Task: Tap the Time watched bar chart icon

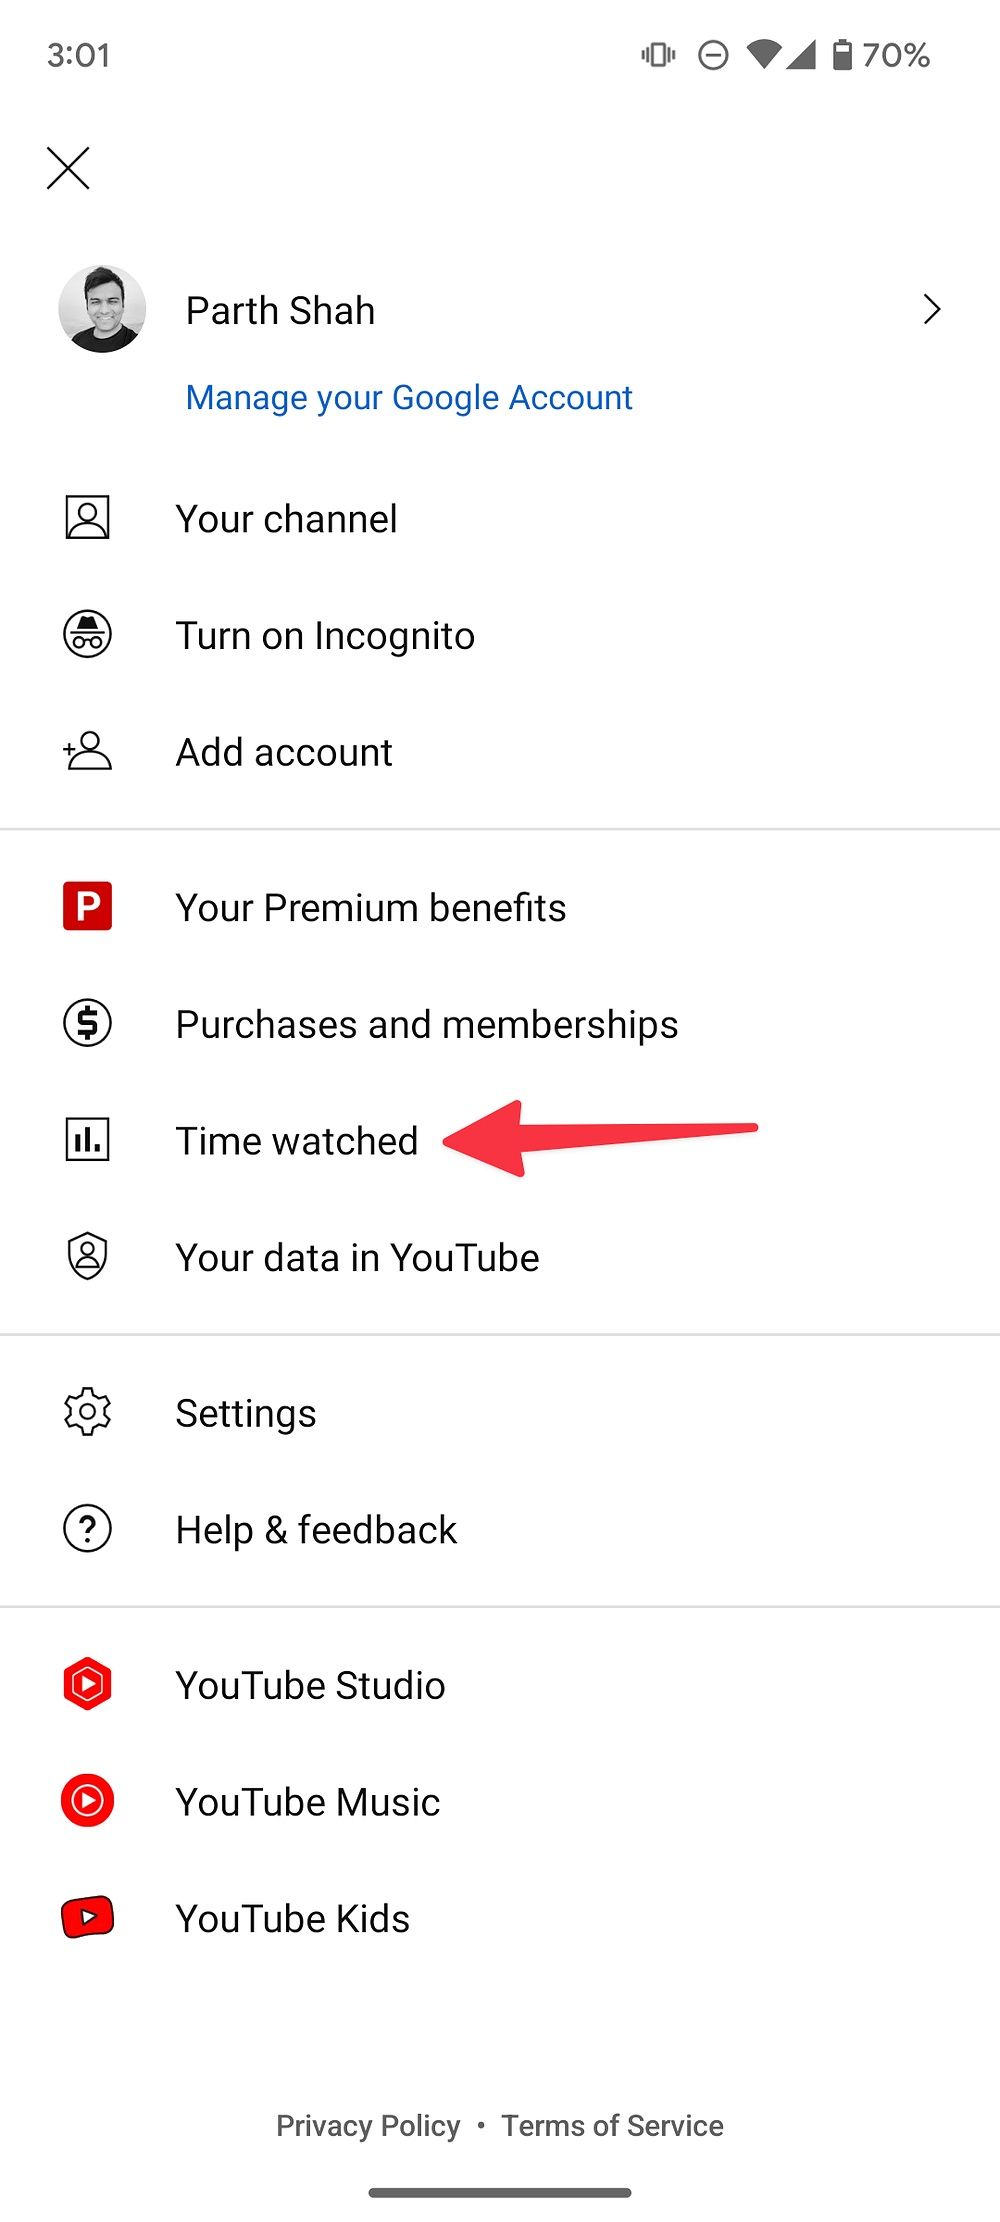Action: click(x=88, y=1140)
